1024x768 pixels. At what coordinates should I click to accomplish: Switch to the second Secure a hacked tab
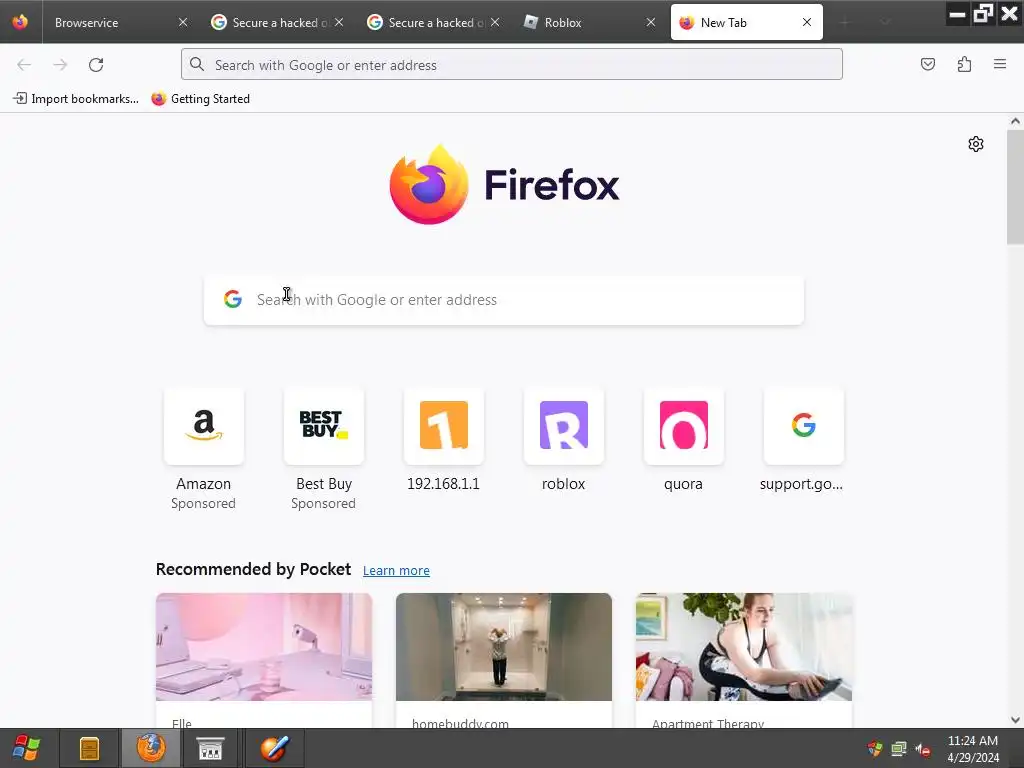coord(435,22)
